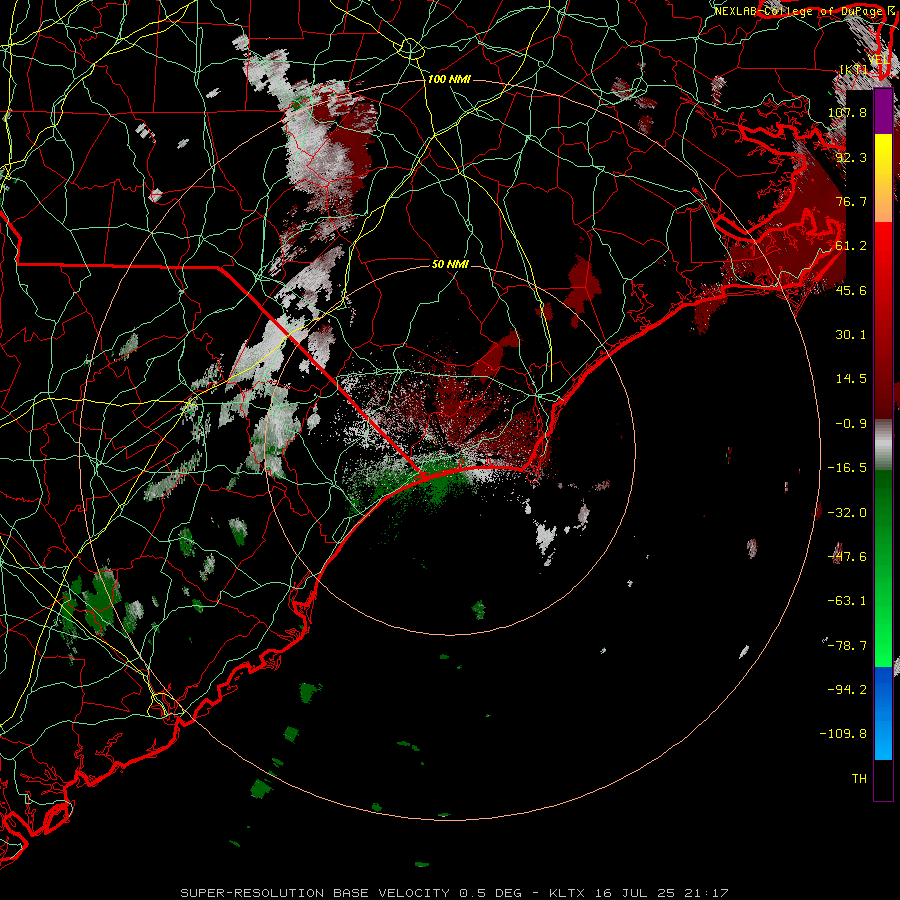Select the 61.2 value on velocity scale
The height and width of the screenshot is (900, 900).
(x=851, y=246)
